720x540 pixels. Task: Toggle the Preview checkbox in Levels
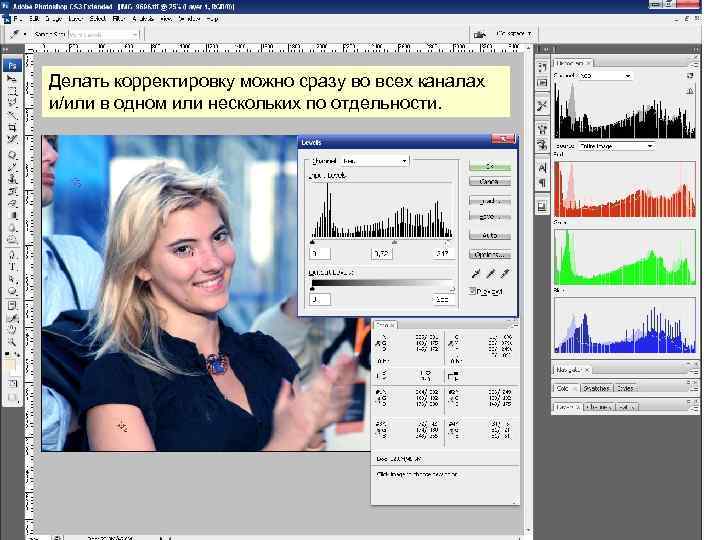click(472, 291)
